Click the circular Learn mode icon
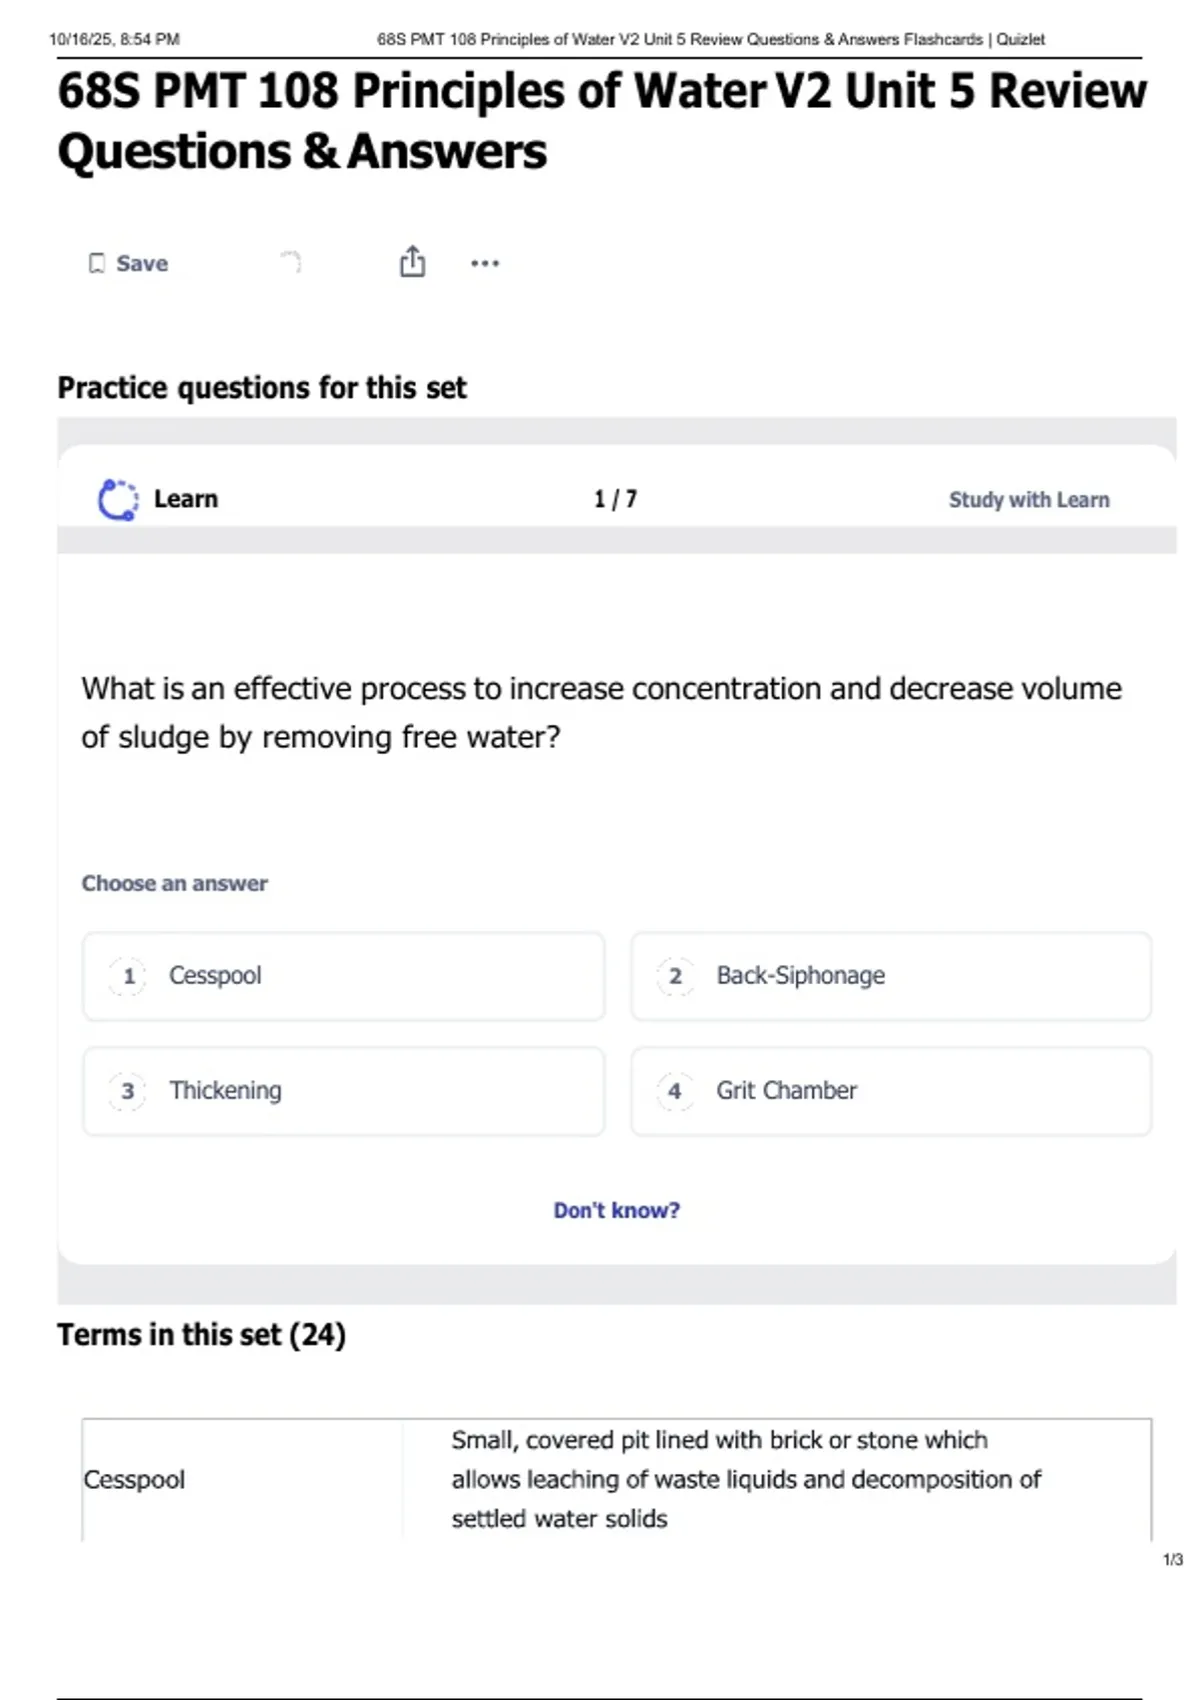Viewport: 1200px width, 1700px height. pyautogui.click(x=118, y=499)
